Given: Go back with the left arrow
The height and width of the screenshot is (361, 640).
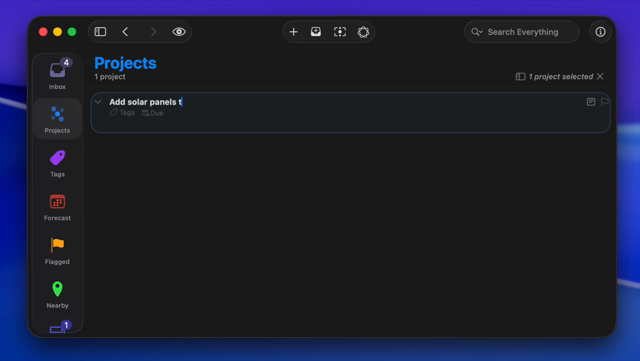Looking at the screenshot, I should (125, 32).
